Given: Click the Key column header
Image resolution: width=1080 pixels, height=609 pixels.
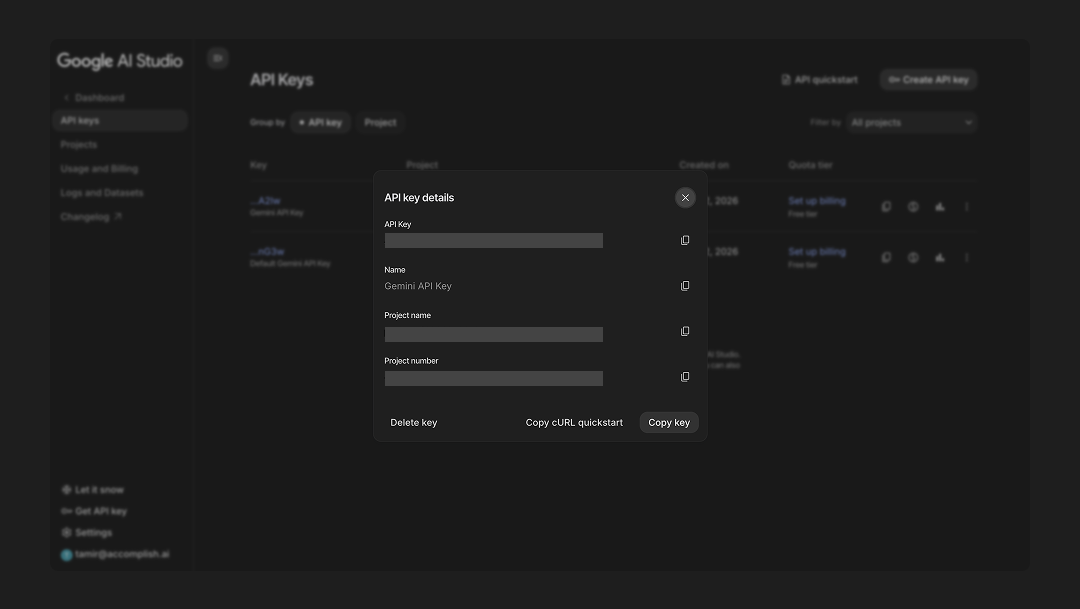Looking at the screenshot, I should [x=258, y=165].
